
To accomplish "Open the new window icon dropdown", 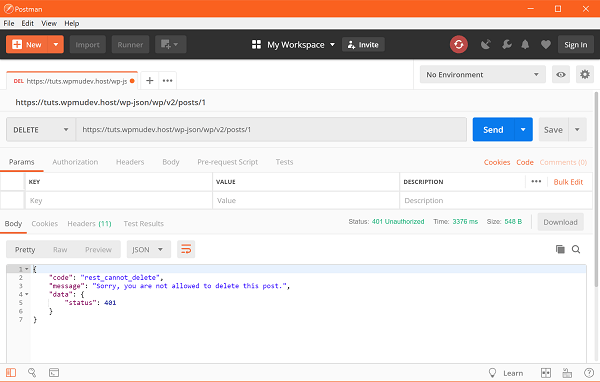I will tap(170, 45).
